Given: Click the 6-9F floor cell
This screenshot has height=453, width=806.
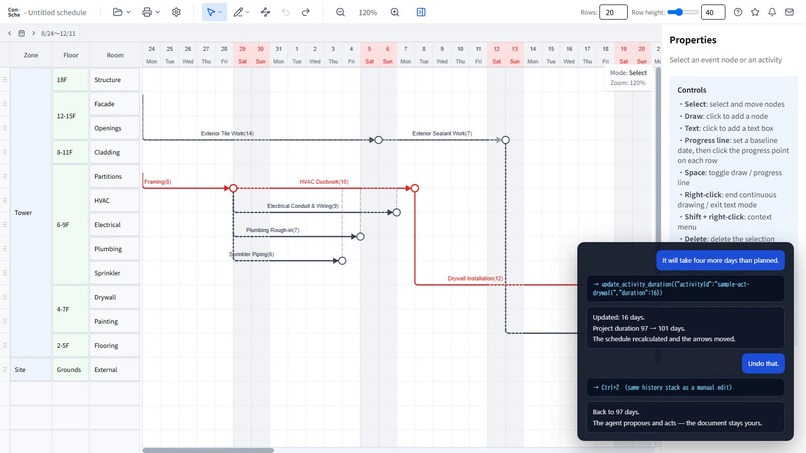Looking at the screenshot, I should pyautogui.click(x=70, y=225).
